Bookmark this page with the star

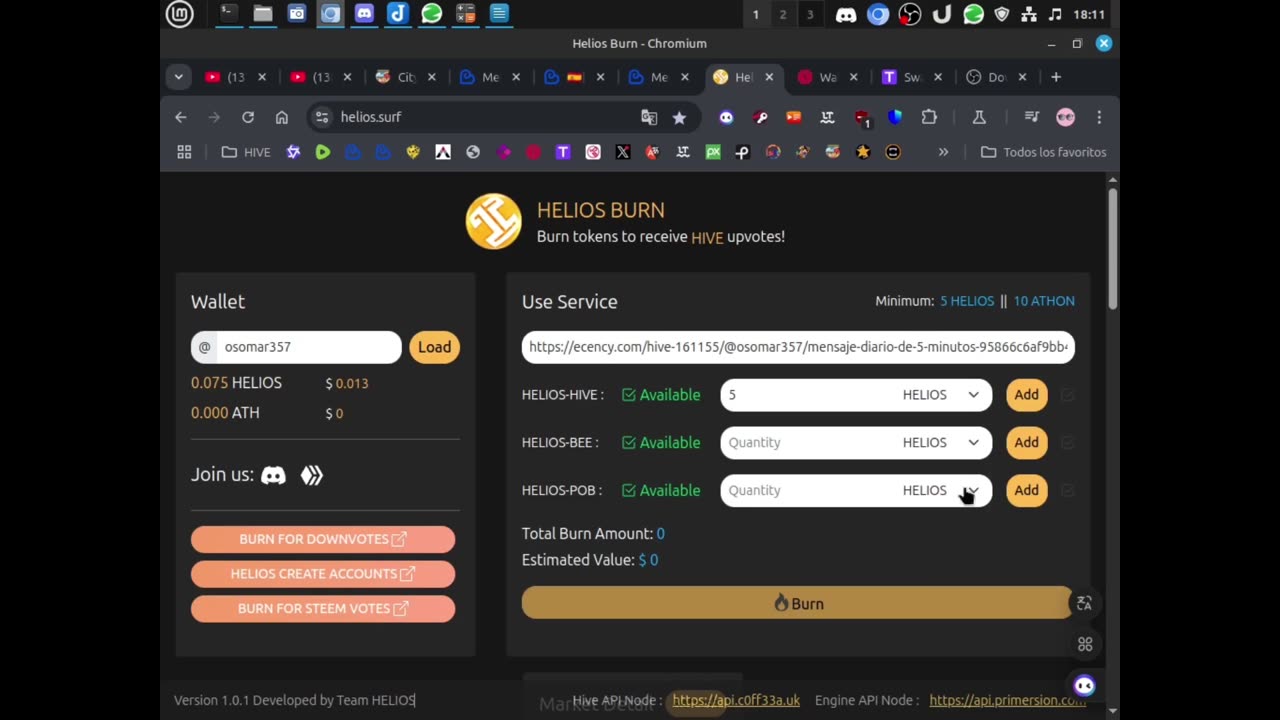pos(679,117)
